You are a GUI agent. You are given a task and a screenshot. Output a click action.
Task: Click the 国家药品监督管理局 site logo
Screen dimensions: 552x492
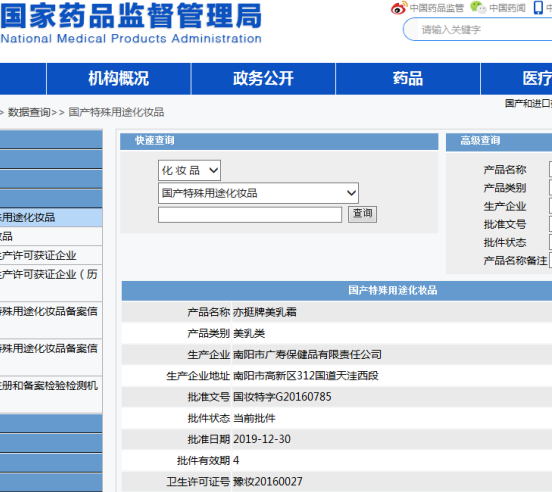[131, 23]
